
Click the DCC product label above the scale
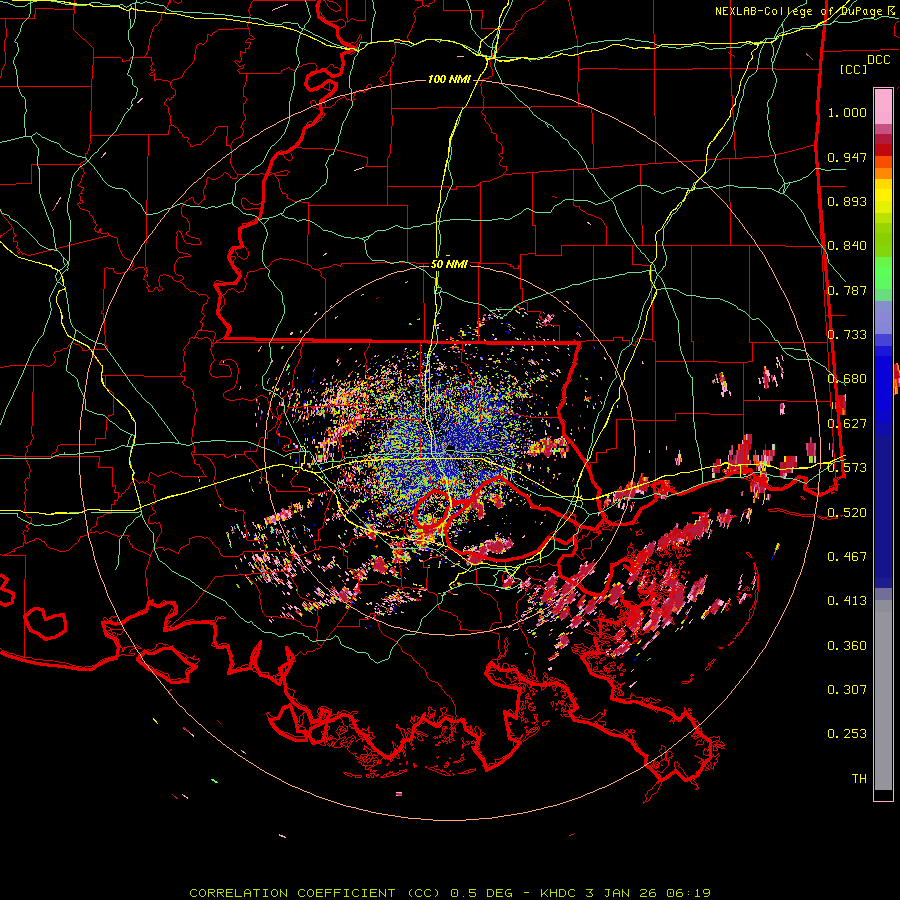click(x=878, y=60)
